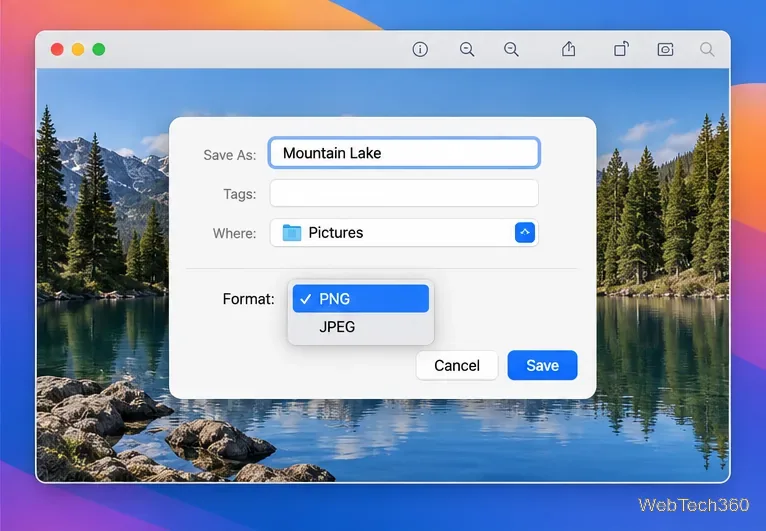
Task: Click the Markup camera icon in the toolbar
Action: [665, 49]
